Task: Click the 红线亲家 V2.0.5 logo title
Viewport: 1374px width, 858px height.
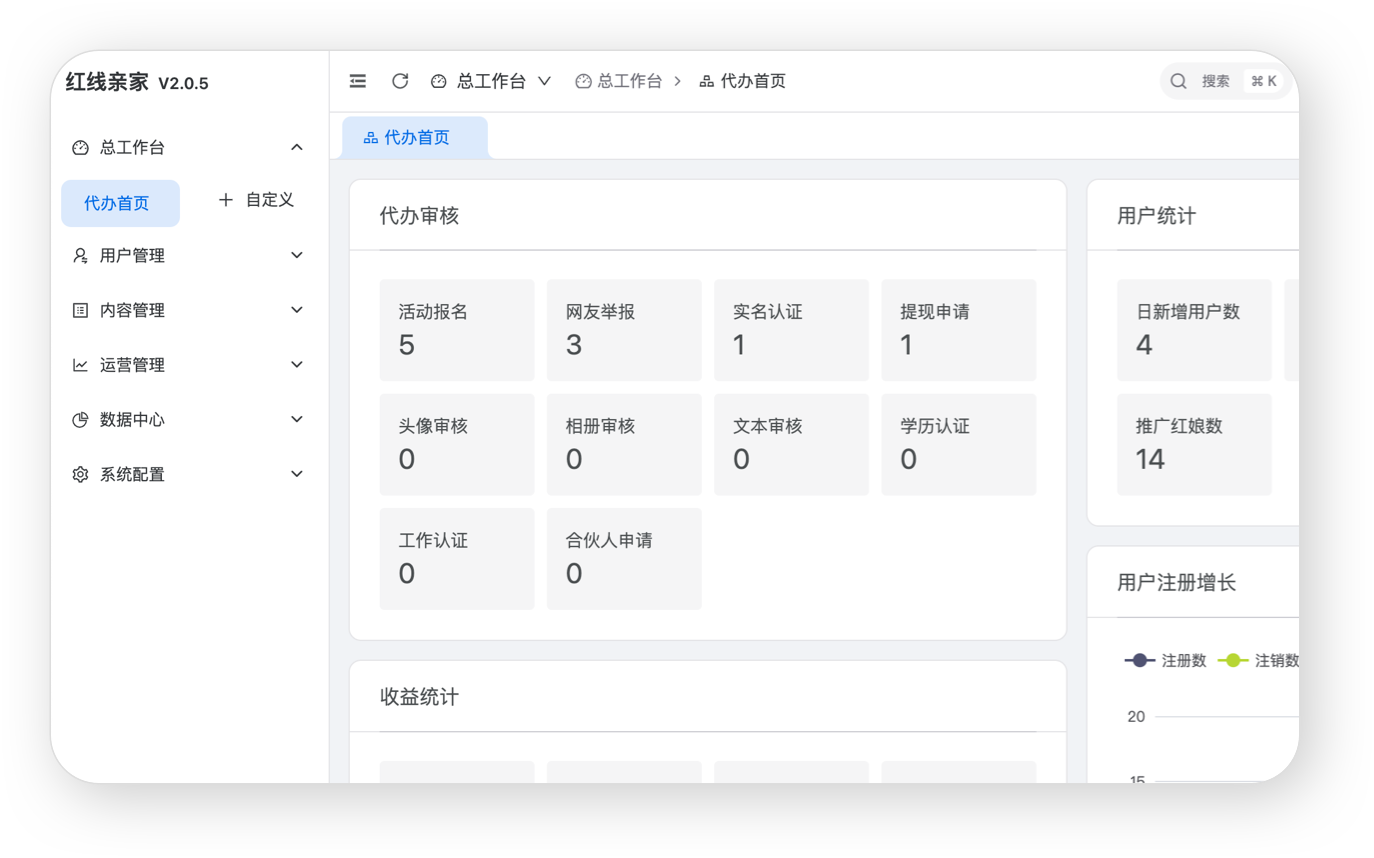Action: coord(137,82)
